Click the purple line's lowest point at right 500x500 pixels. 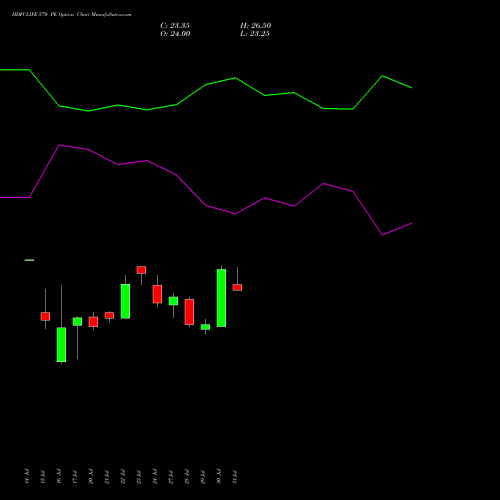coord(382,235)
